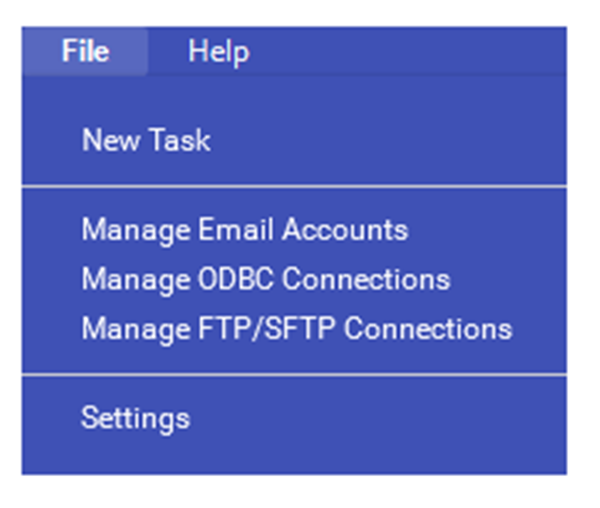The width and height of the screenshot is (600, 508).
Task: Collapse the open File menu
Action: tap(85, 51)
